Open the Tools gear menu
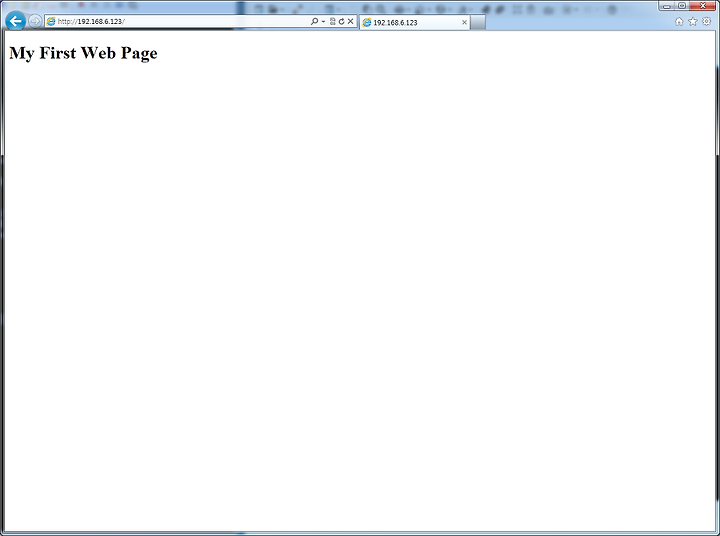This screenshot has width=720, height=536. pyautogui.click(x=707, y=21)
